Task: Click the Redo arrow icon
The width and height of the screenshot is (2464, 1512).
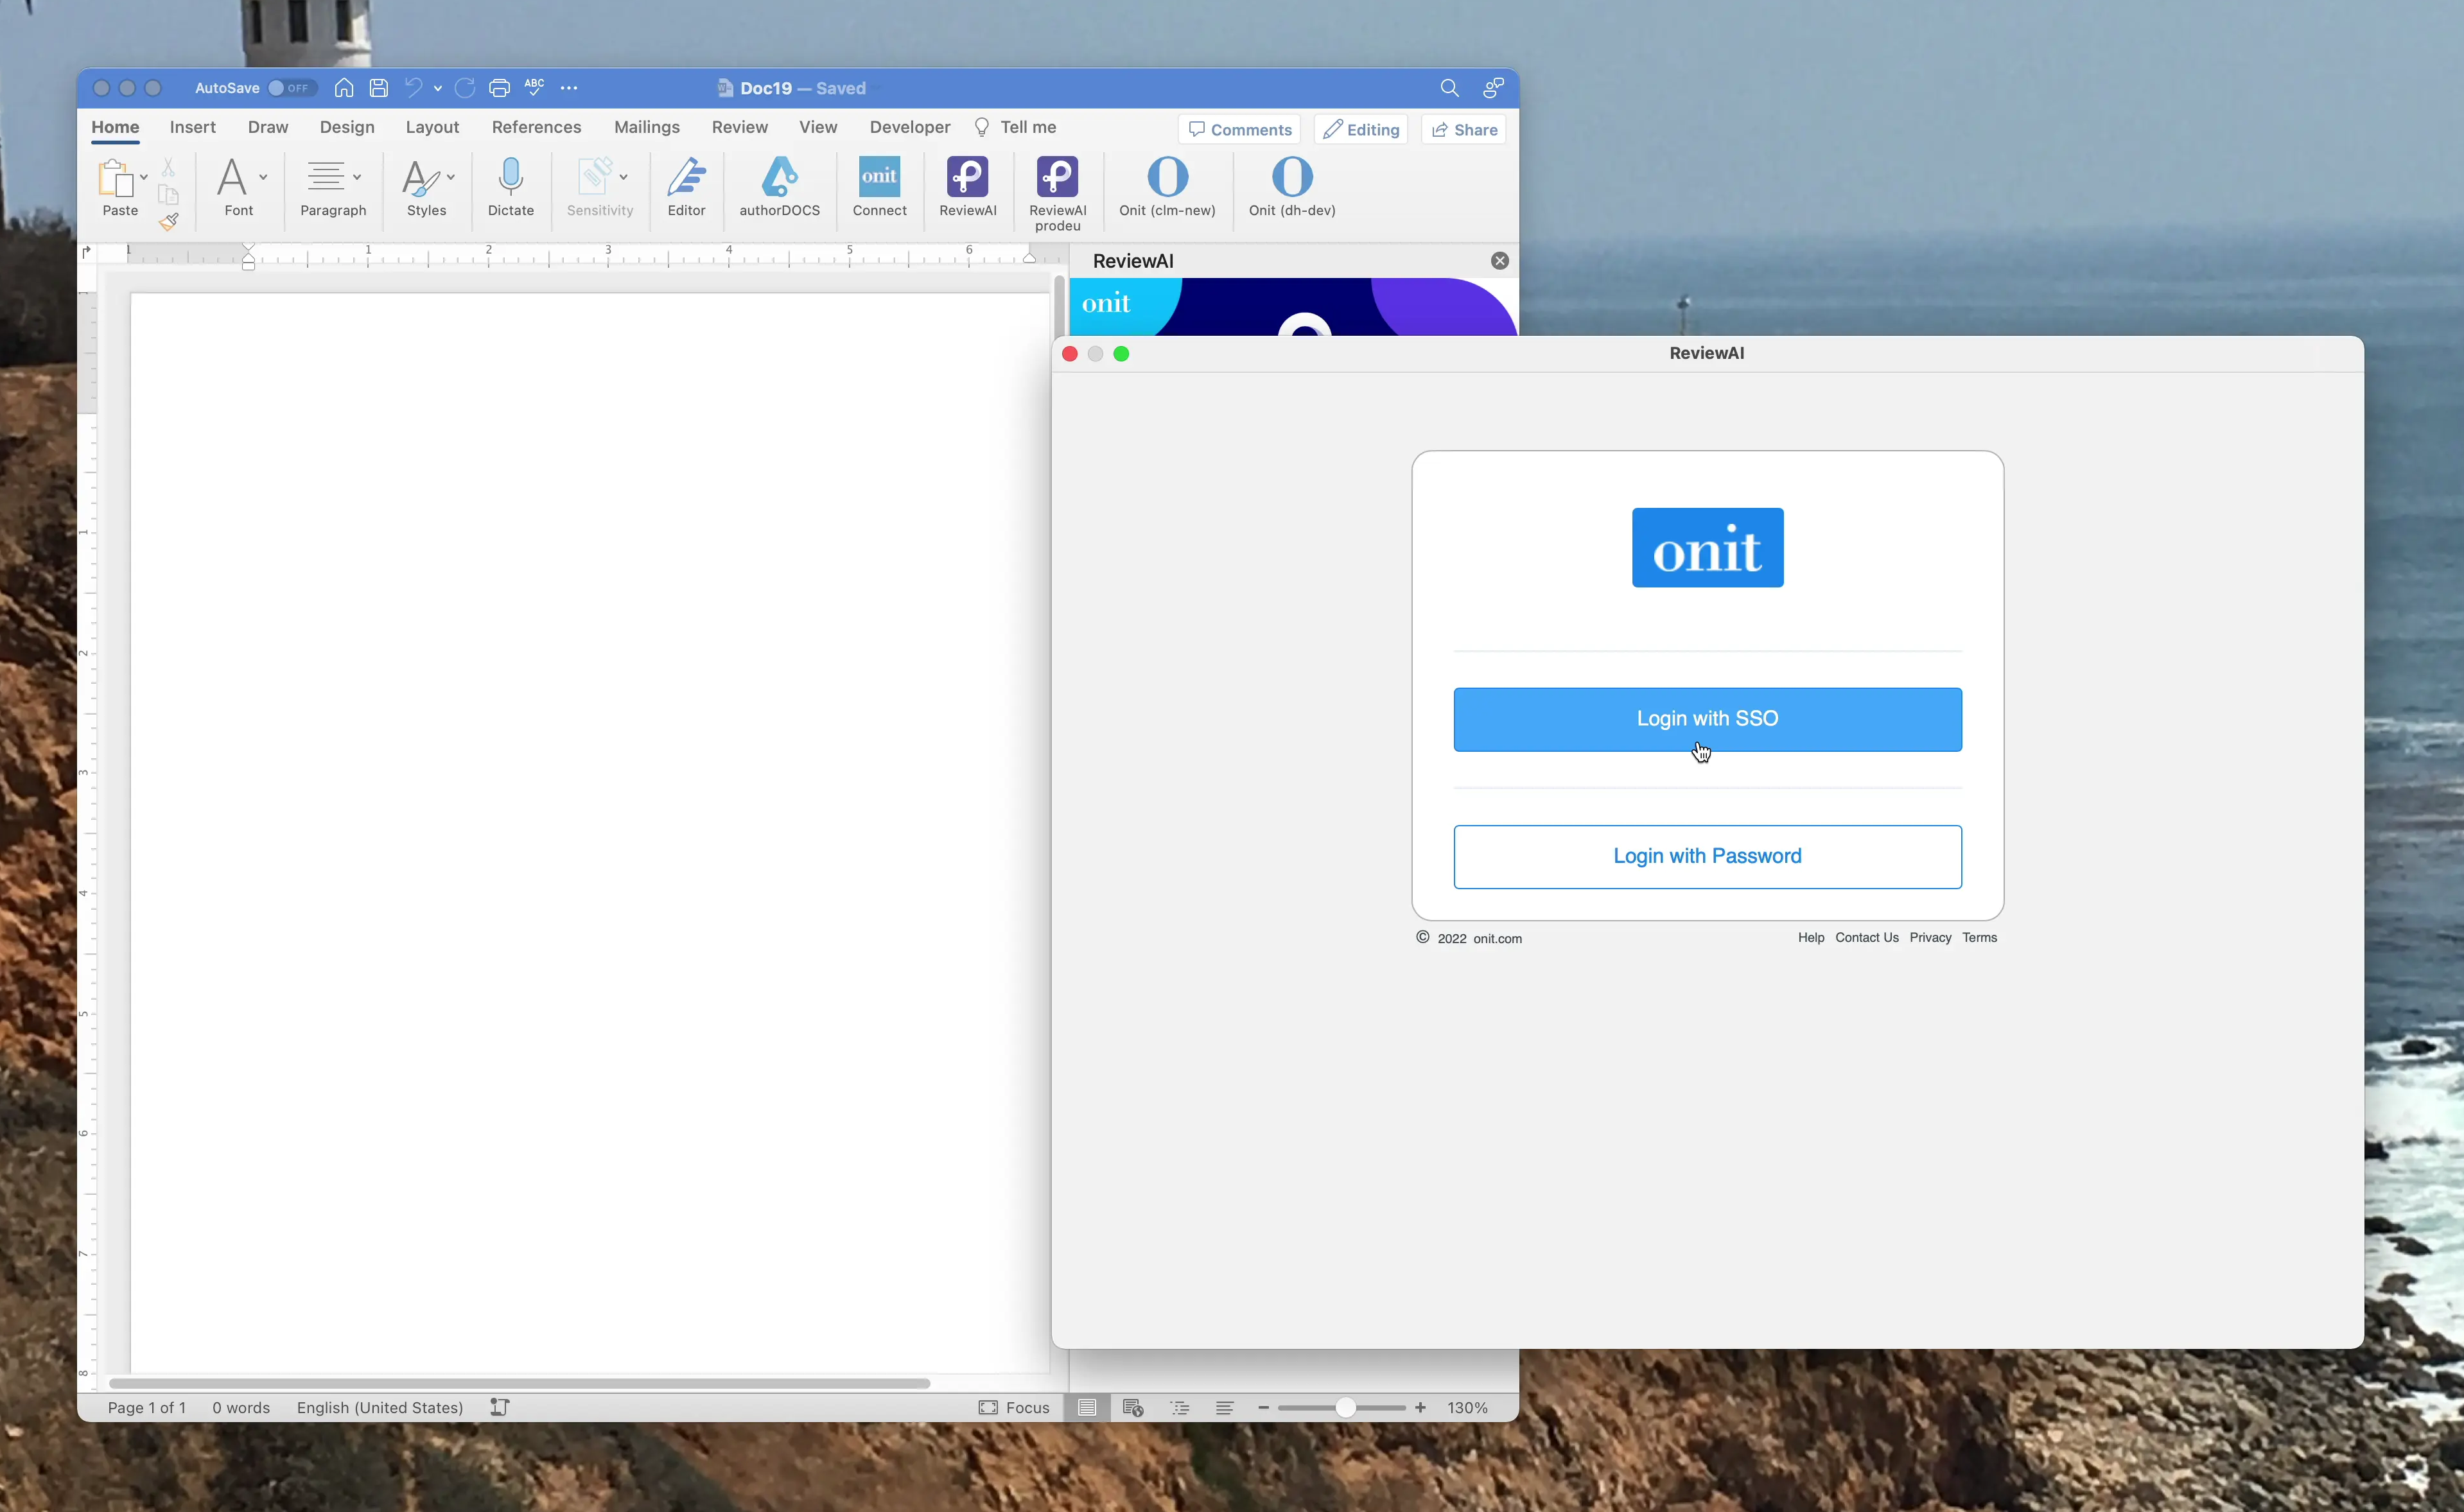Action: coord(465,88)
